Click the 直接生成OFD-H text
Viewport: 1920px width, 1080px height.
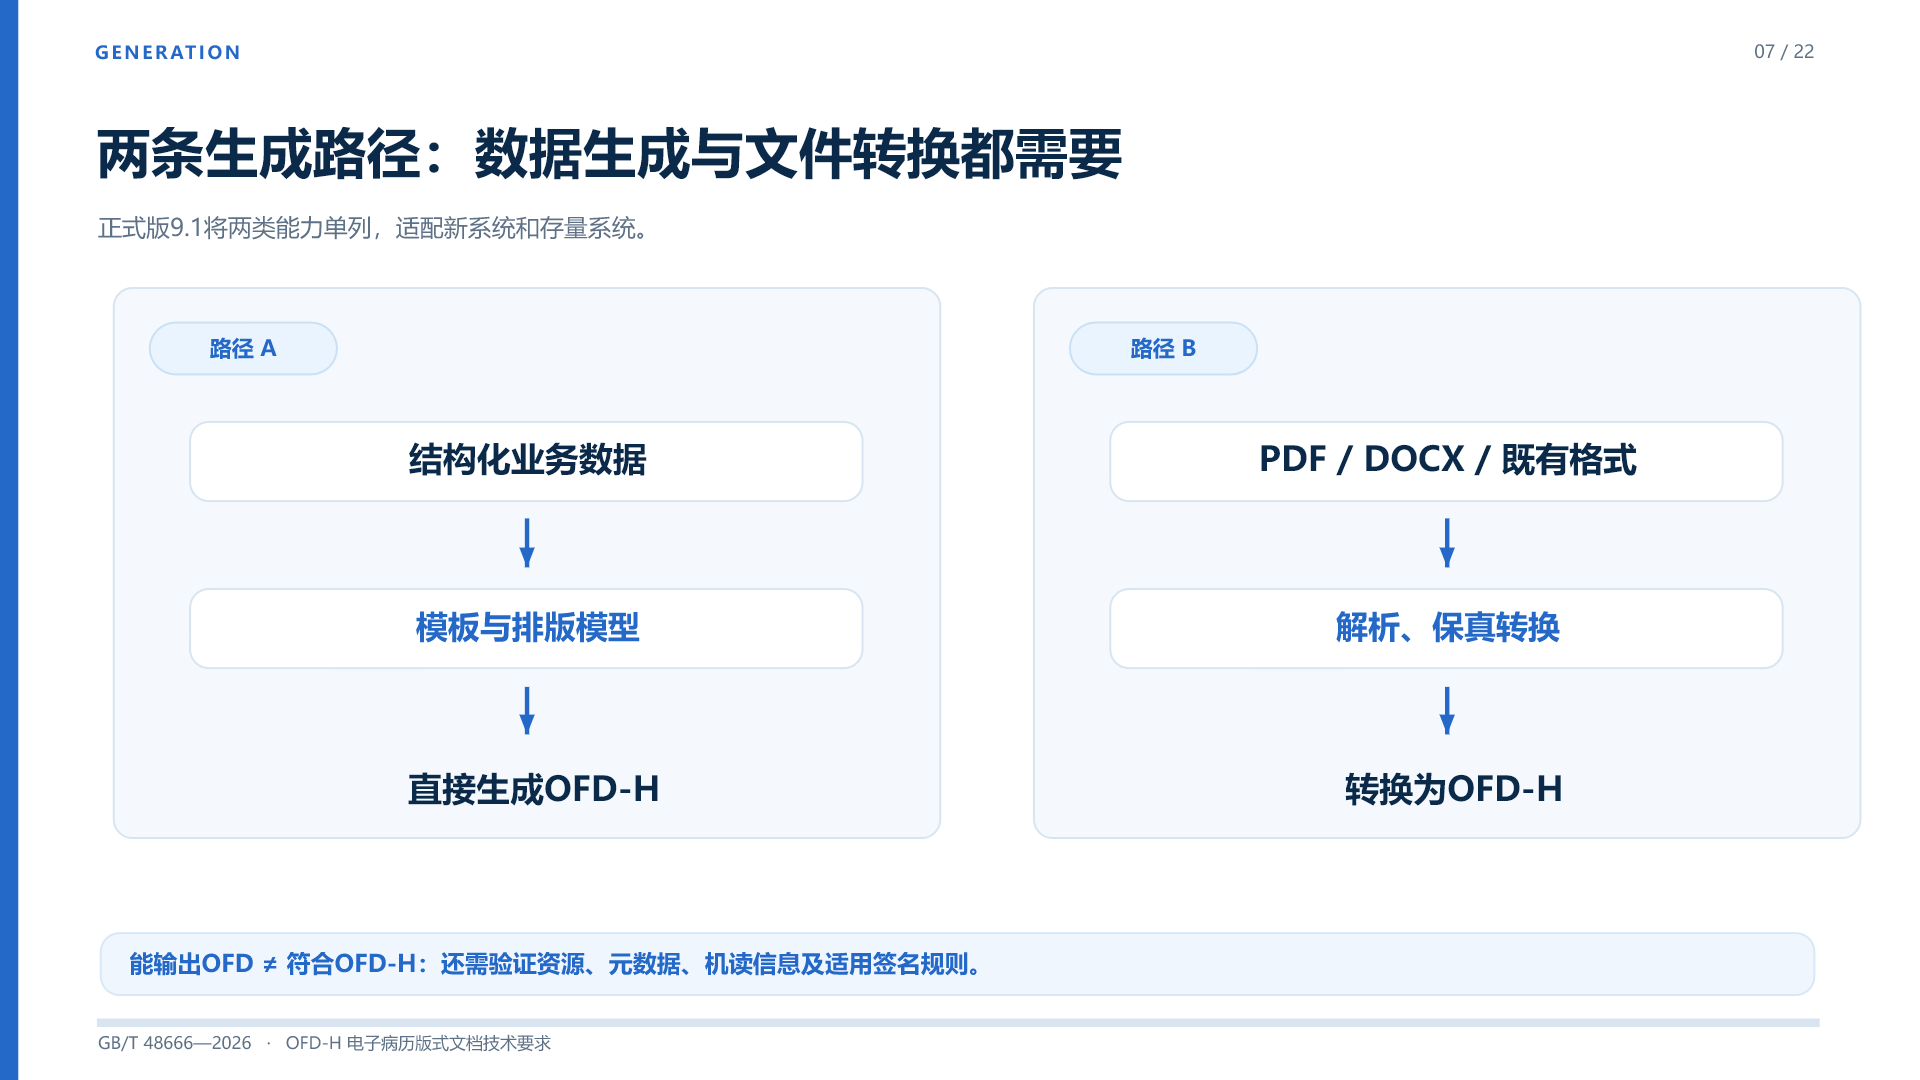pos(533,789)
